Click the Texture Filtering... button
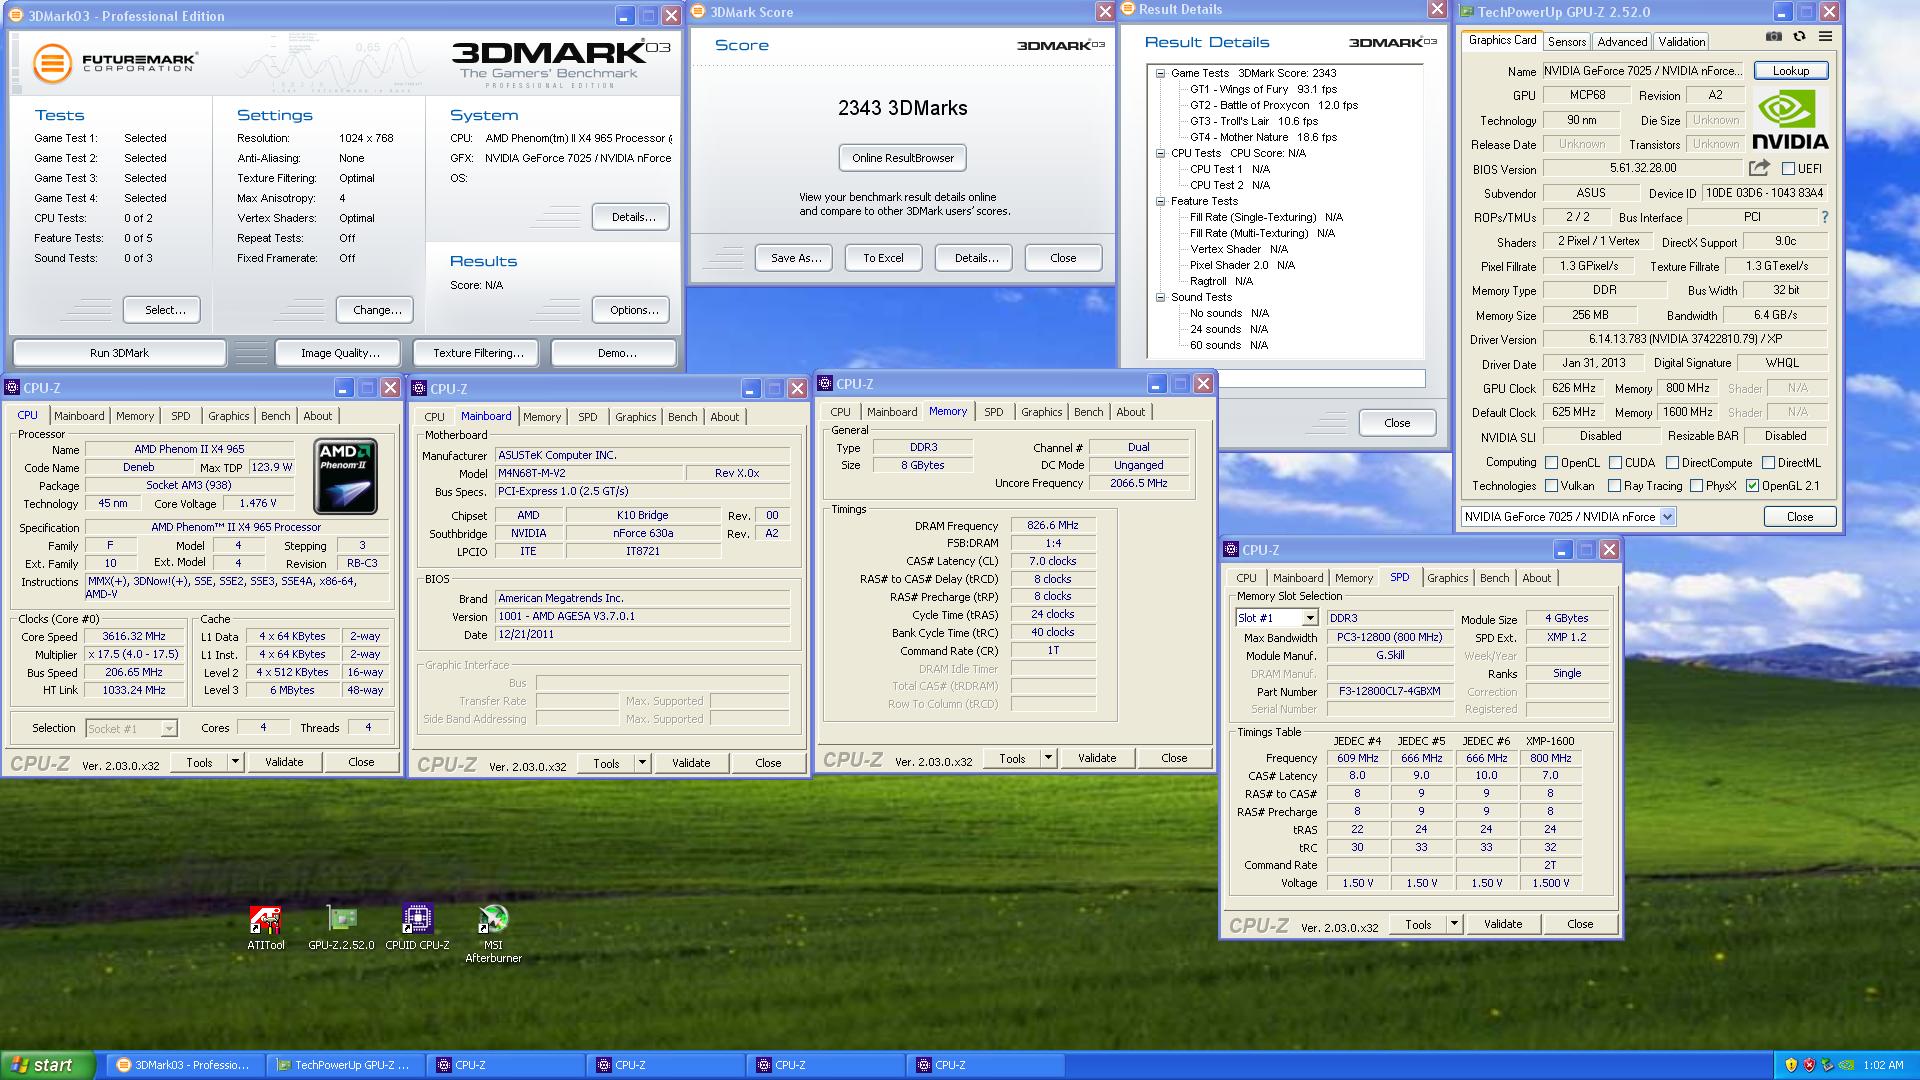This screenshot has height=1080, width=1920. tap(478, 353)
